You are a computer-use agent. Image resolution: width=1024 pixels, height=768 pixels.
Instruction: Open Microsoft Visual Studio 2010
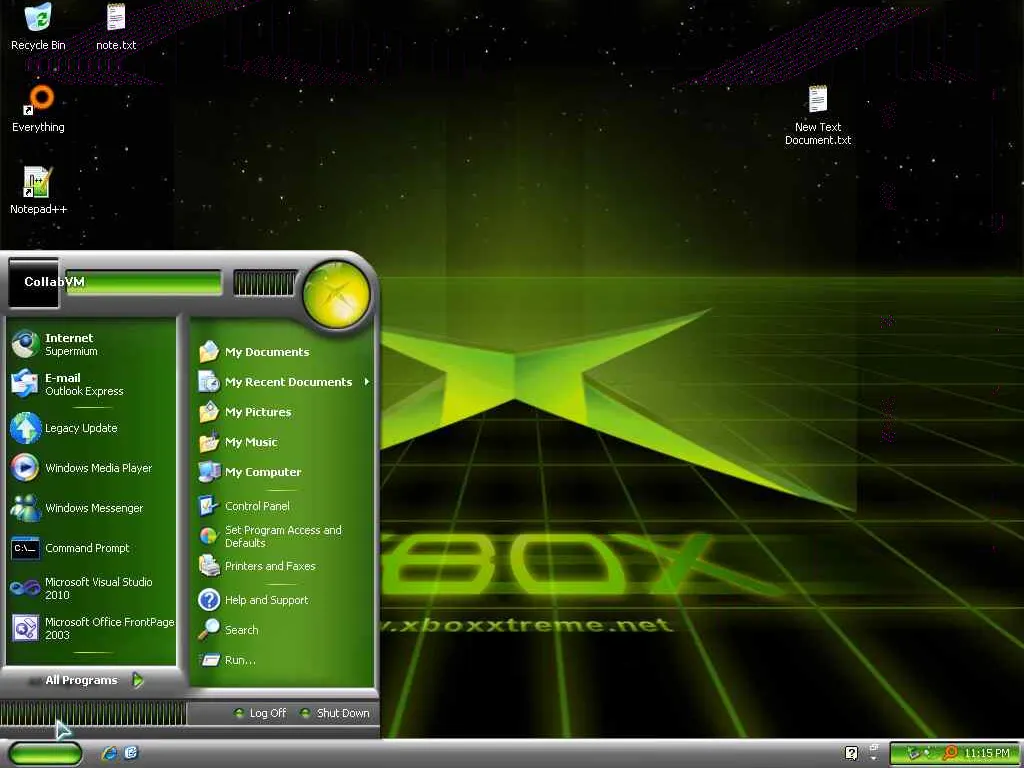pos(91,588)
